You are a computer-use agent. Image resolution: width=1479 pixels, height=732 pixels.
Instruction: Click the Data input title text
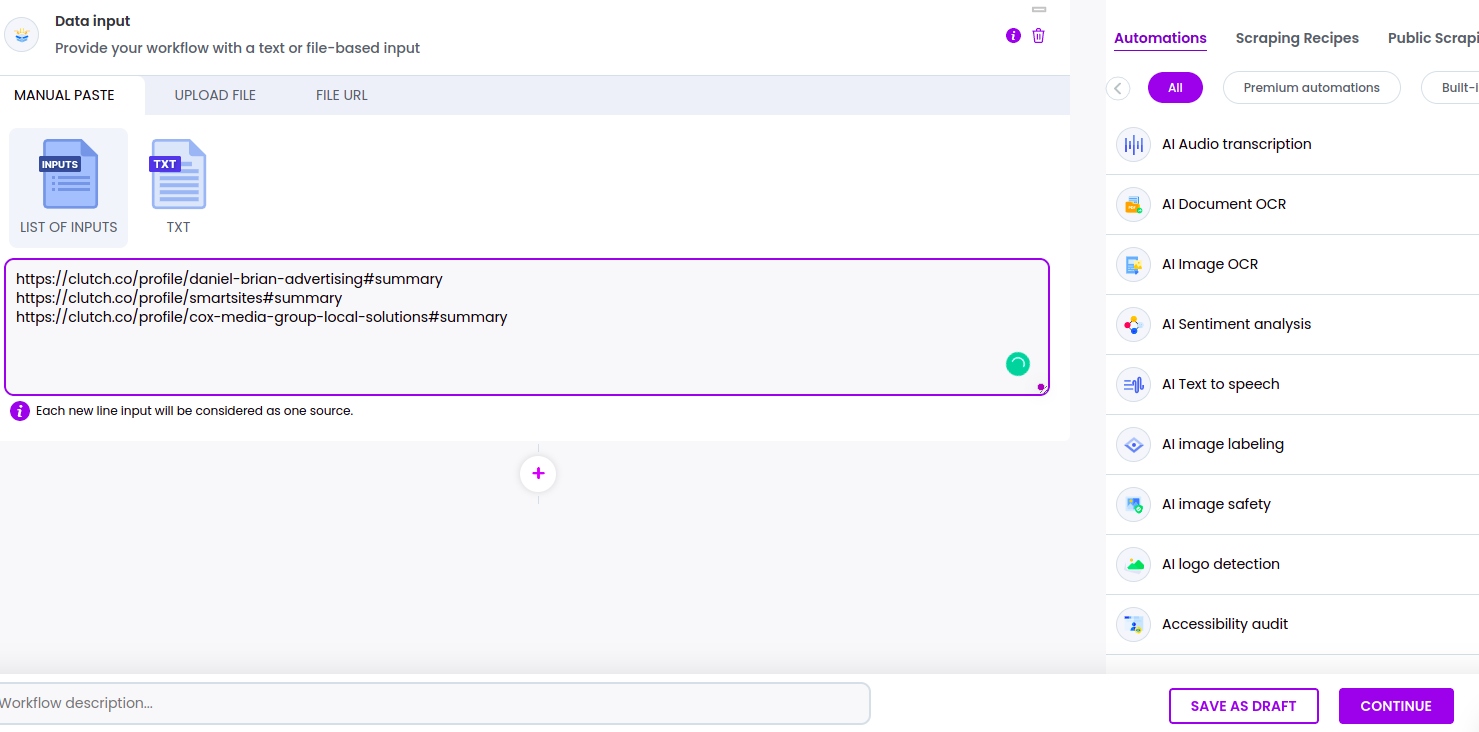[x=93, y=21]
